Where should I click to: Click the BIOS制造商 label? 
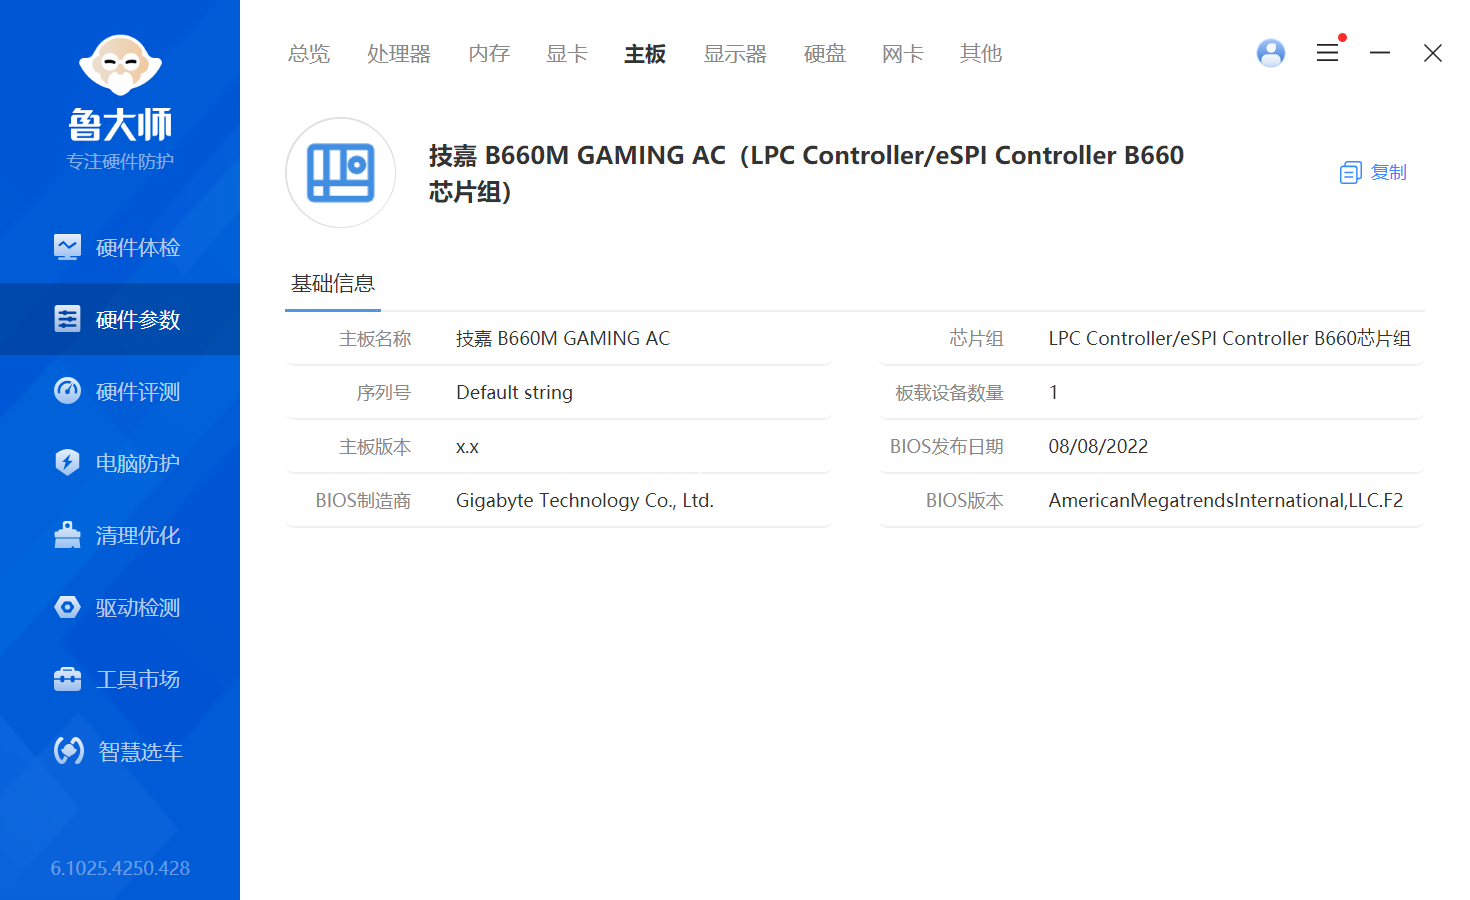pos(363,500)
